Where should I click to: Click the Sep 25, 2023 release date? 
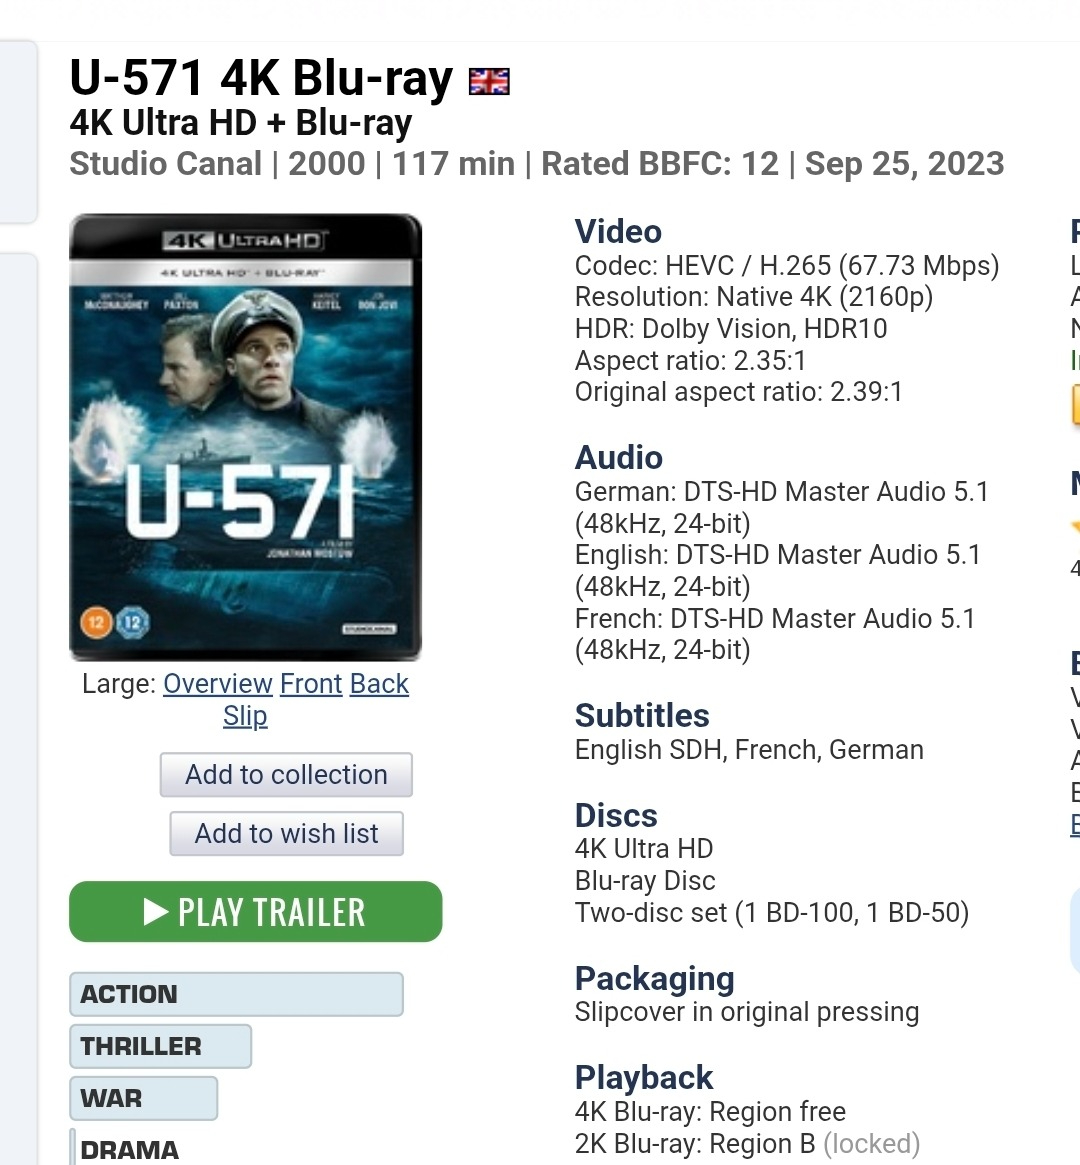click(x=905, y=163)
